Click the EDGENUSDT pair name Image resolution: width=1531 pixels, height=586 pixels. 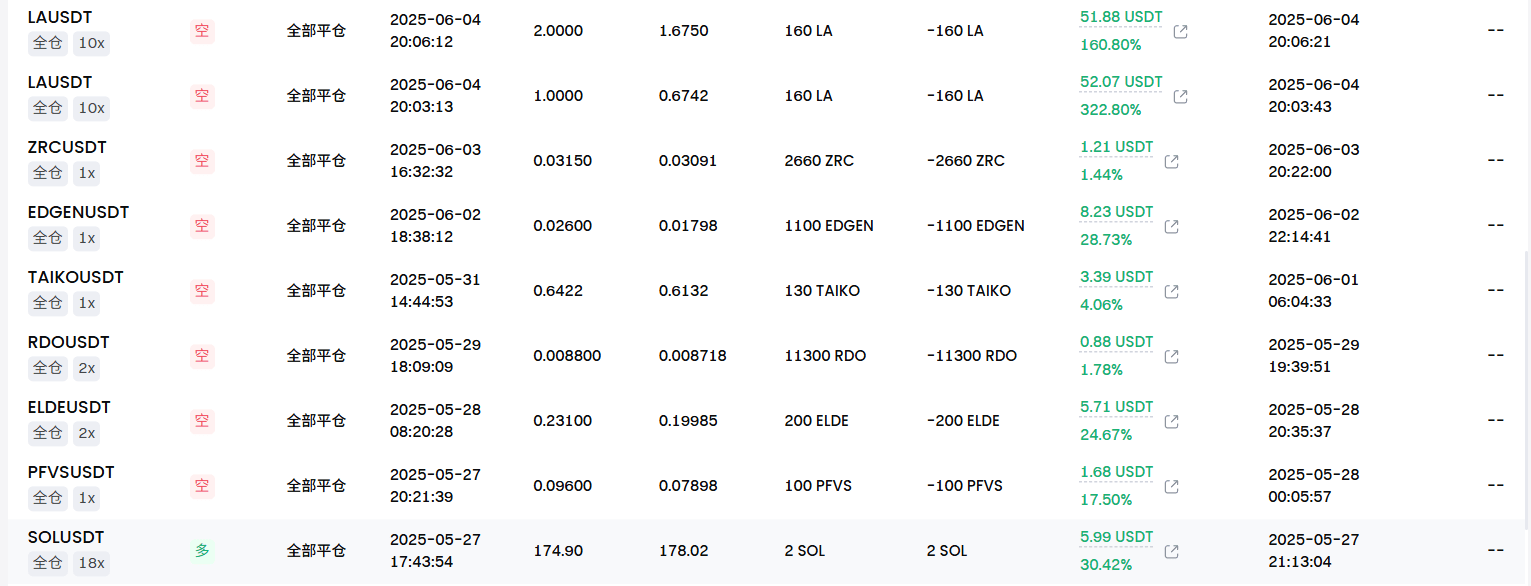(x=78, y=212)
